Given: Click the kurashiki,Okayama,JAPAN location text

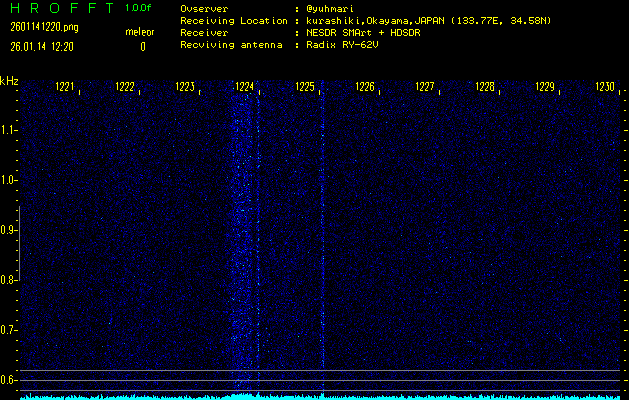Looking at the screenshot, I should click(x=428, y=21).
